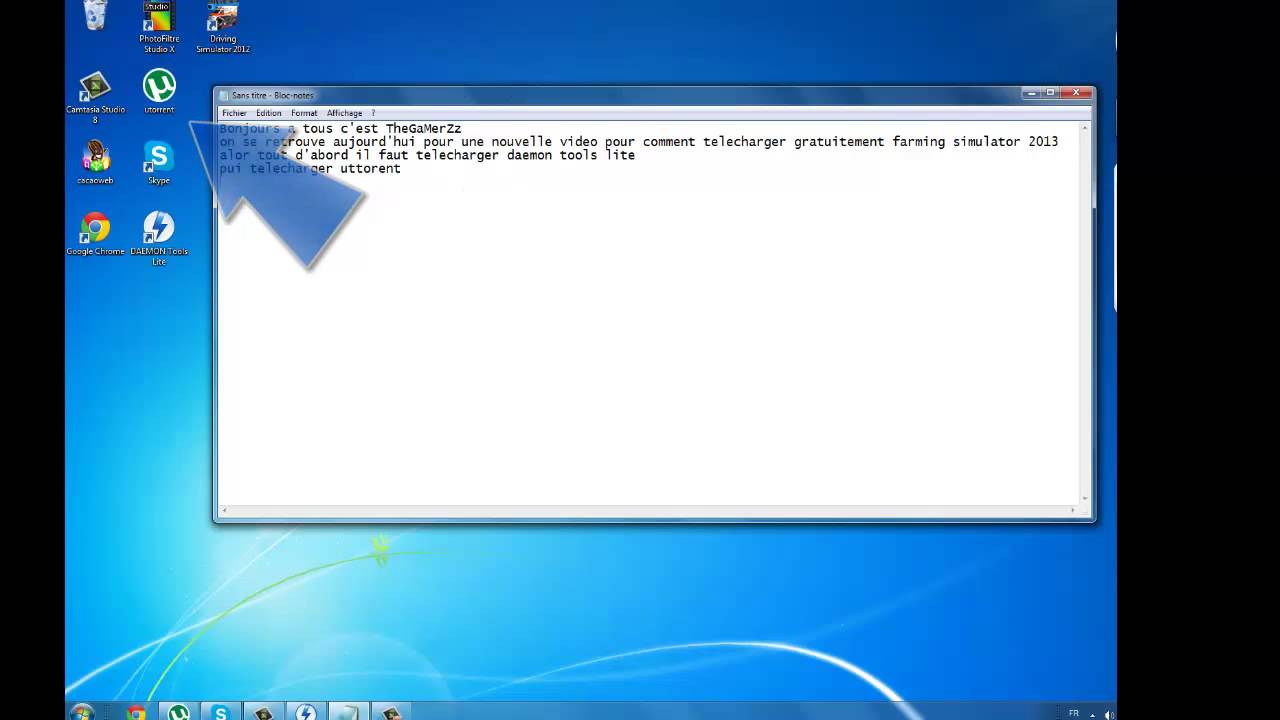Select the Skype desktop shortcut
Image resolution: width=1280 pixels, height=720 pixels.
click(159, 162)
